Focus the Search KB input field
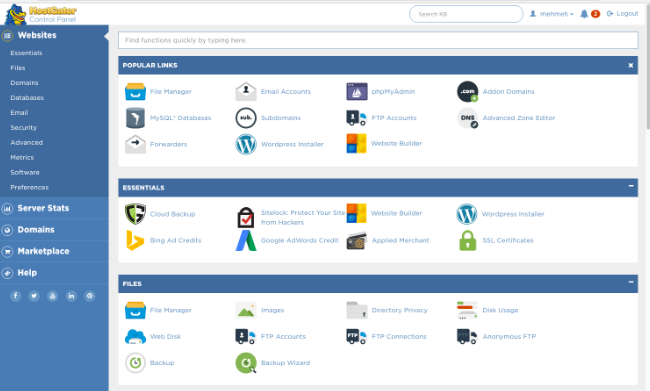The width and height of the screenshot is (650, 391). 466,14
